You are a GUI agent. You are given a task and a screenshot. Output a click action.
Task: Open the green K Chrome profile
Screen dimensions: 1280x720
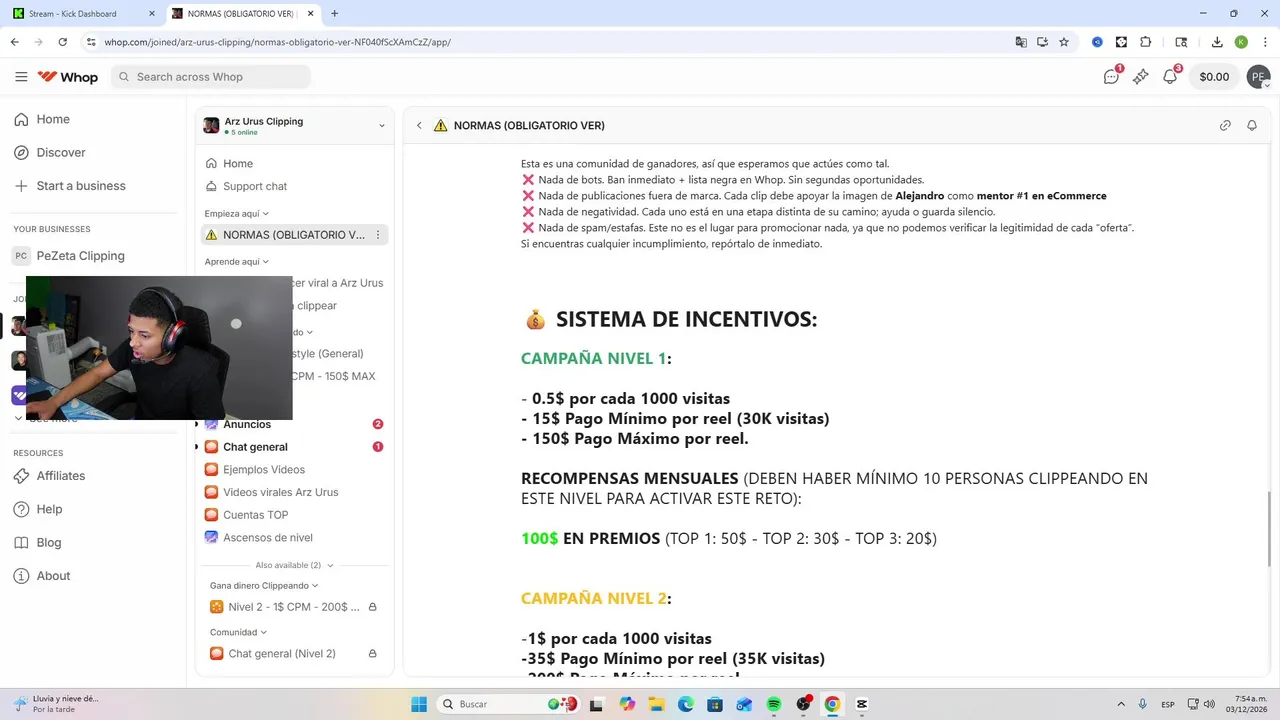point(1241,42)
